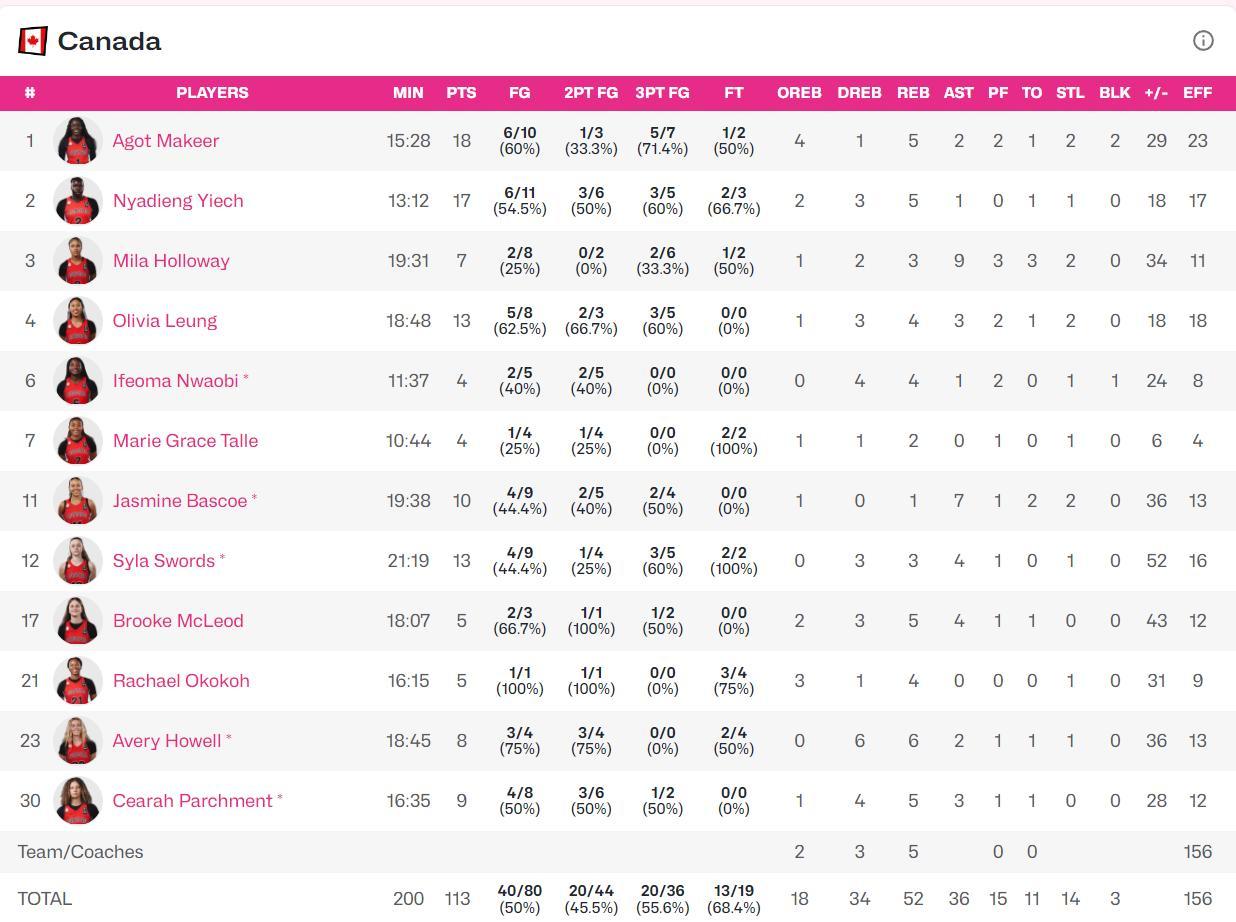This screenshot has height=922, width=1236.
Task: Click Mila Holloway's headshot photo
Action: (x=78, y=261)
